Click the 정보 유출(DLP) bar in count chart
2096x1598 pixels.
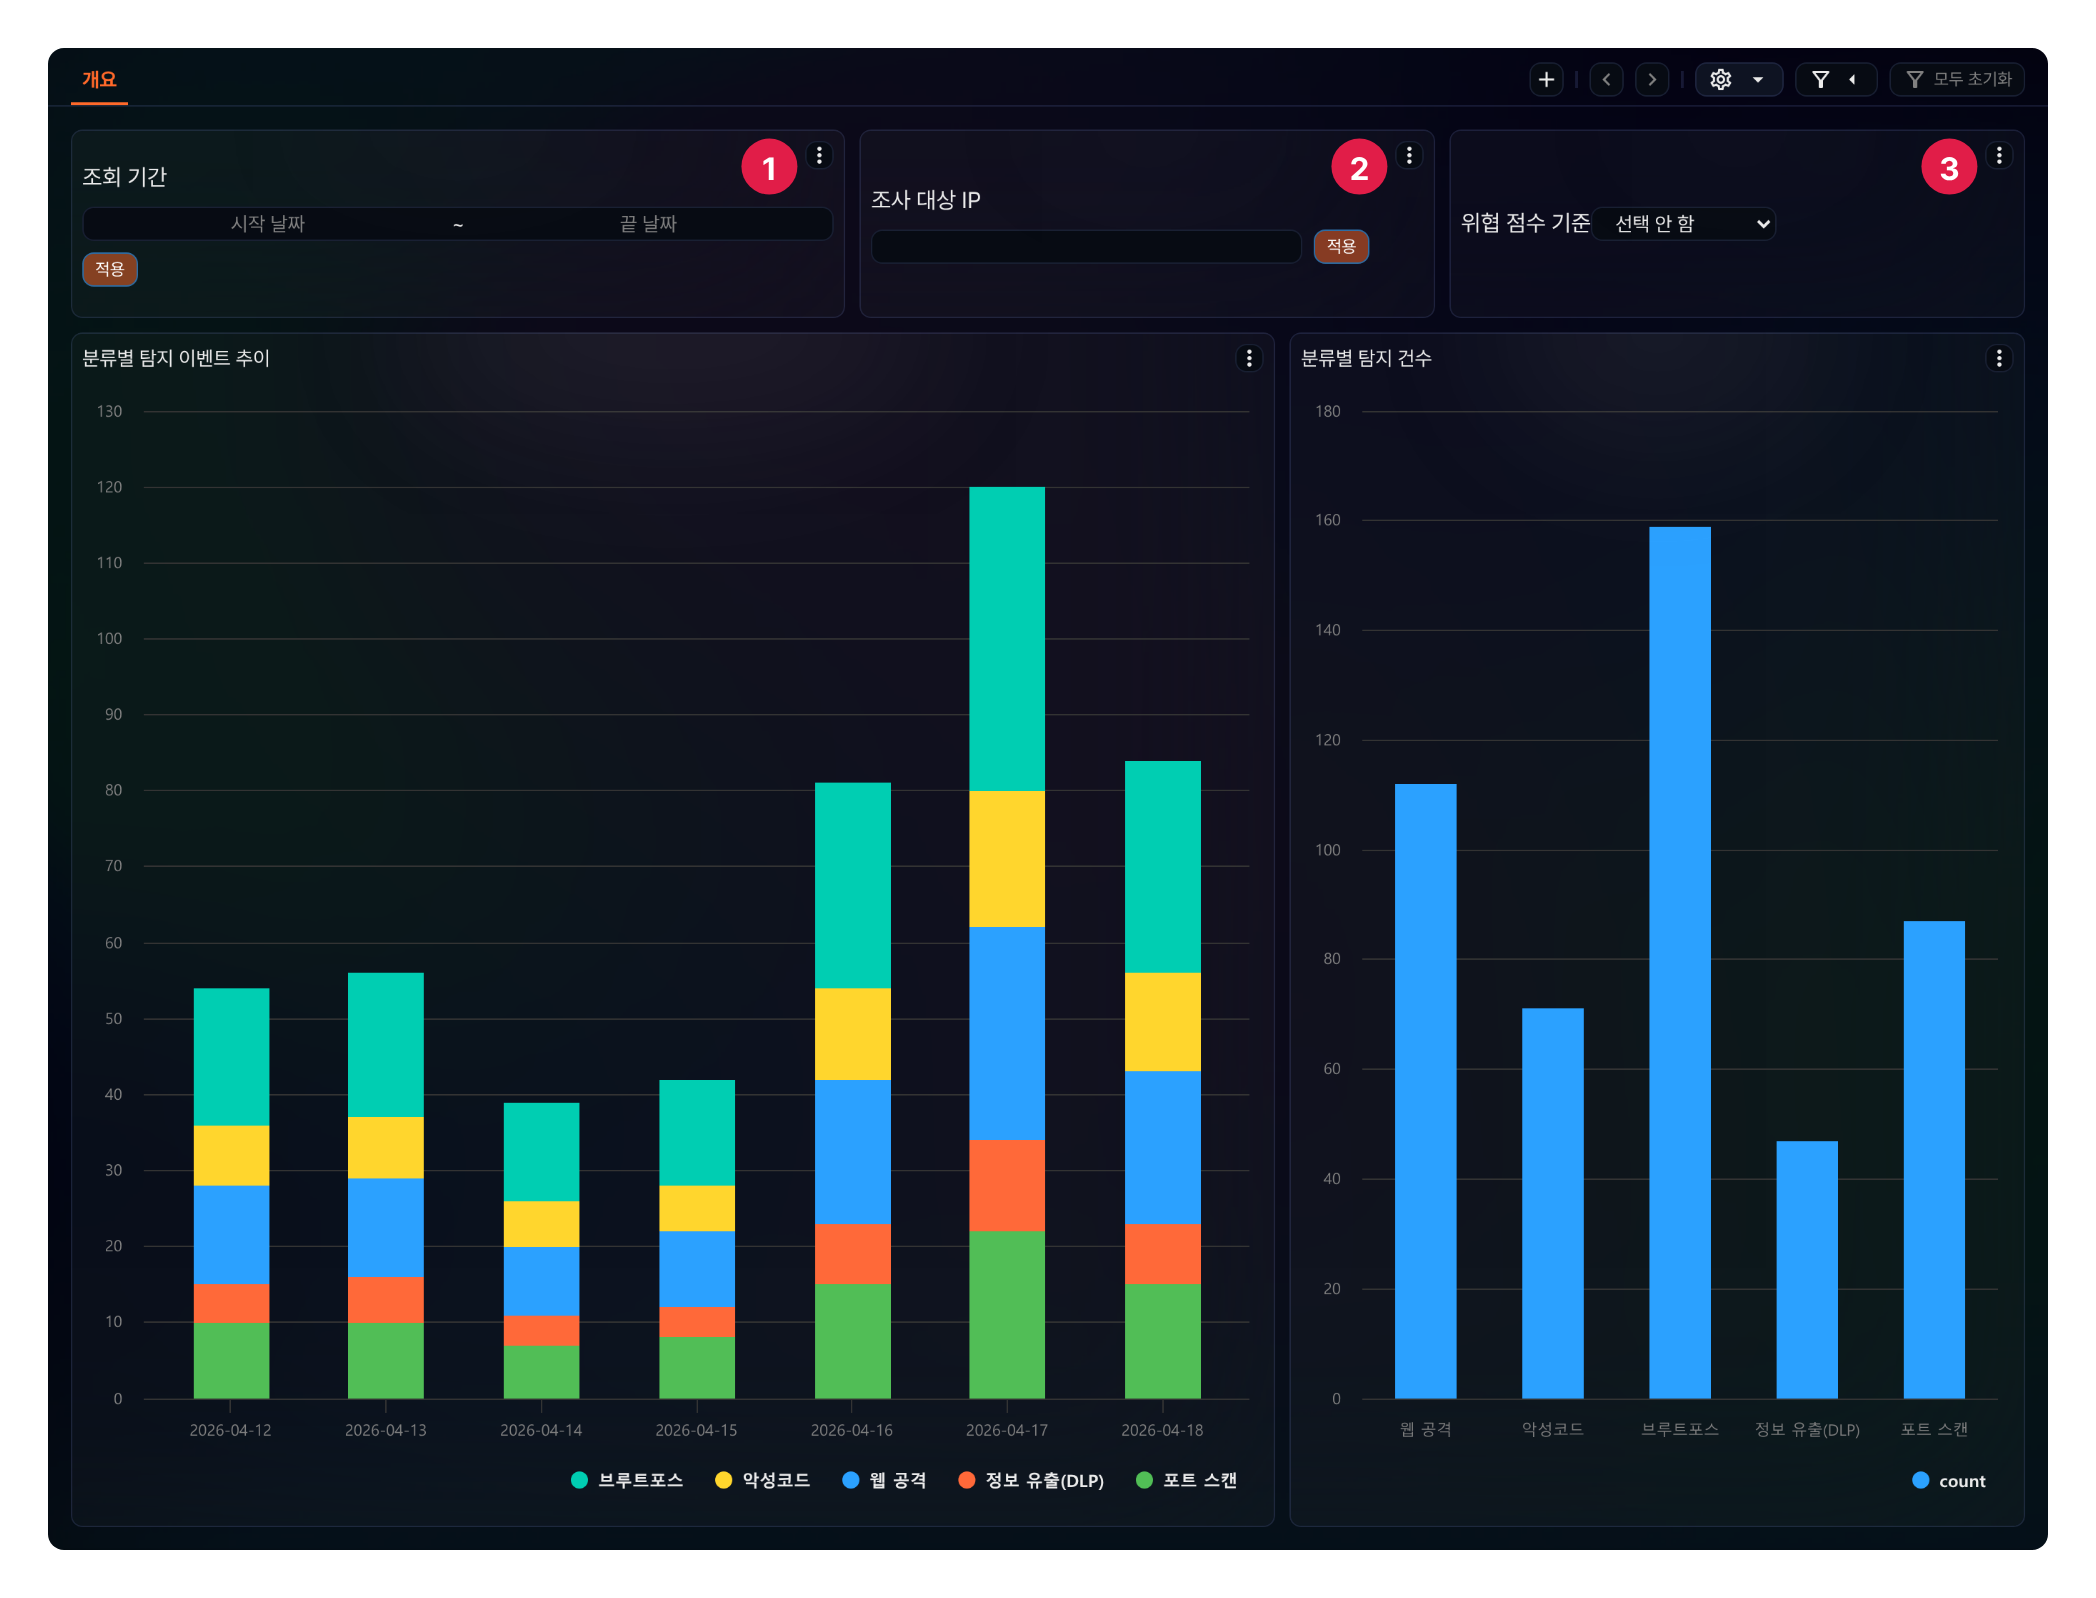pyautogui.click(x=1807, y=1269)
